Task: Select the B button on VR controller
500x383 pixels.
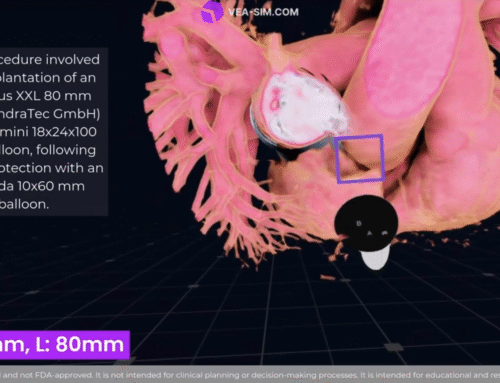Action: [359, 223]
